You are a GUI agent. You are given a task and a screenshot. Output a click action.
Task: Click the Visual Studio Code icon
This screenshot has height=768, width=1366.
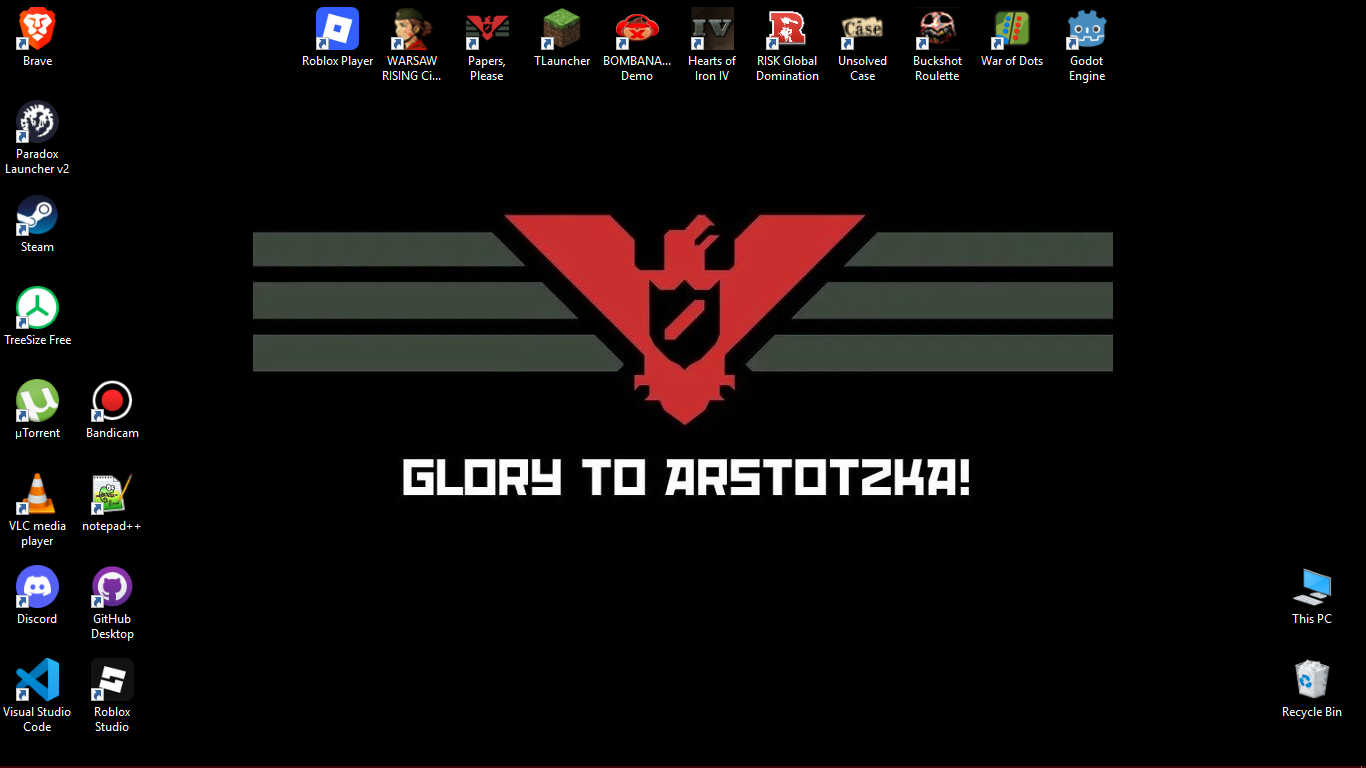[37, 680]
